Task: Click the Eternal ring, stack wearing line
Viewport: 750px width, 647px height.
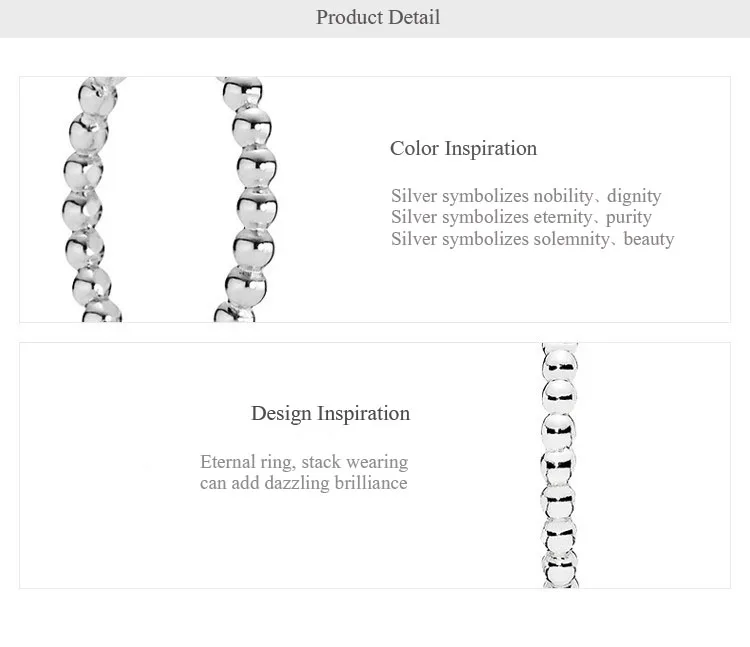Action: coord(304,462)
